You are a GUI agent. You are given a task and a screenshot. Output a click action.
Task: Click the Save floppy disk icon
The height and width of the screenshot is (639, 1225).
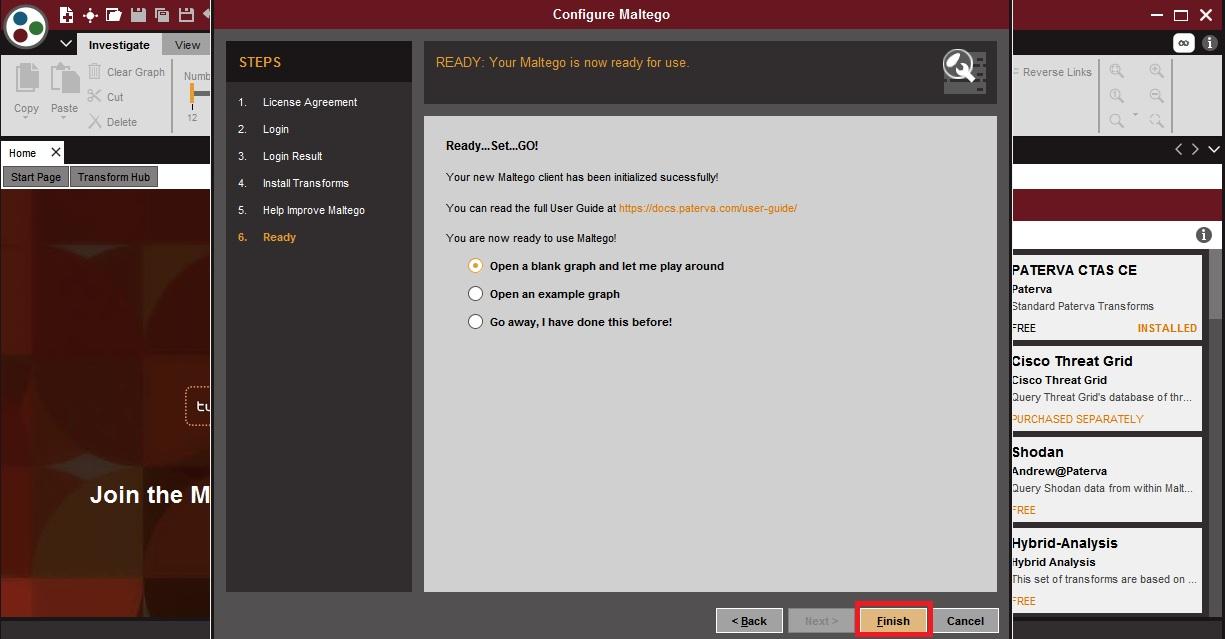[138, 15]
